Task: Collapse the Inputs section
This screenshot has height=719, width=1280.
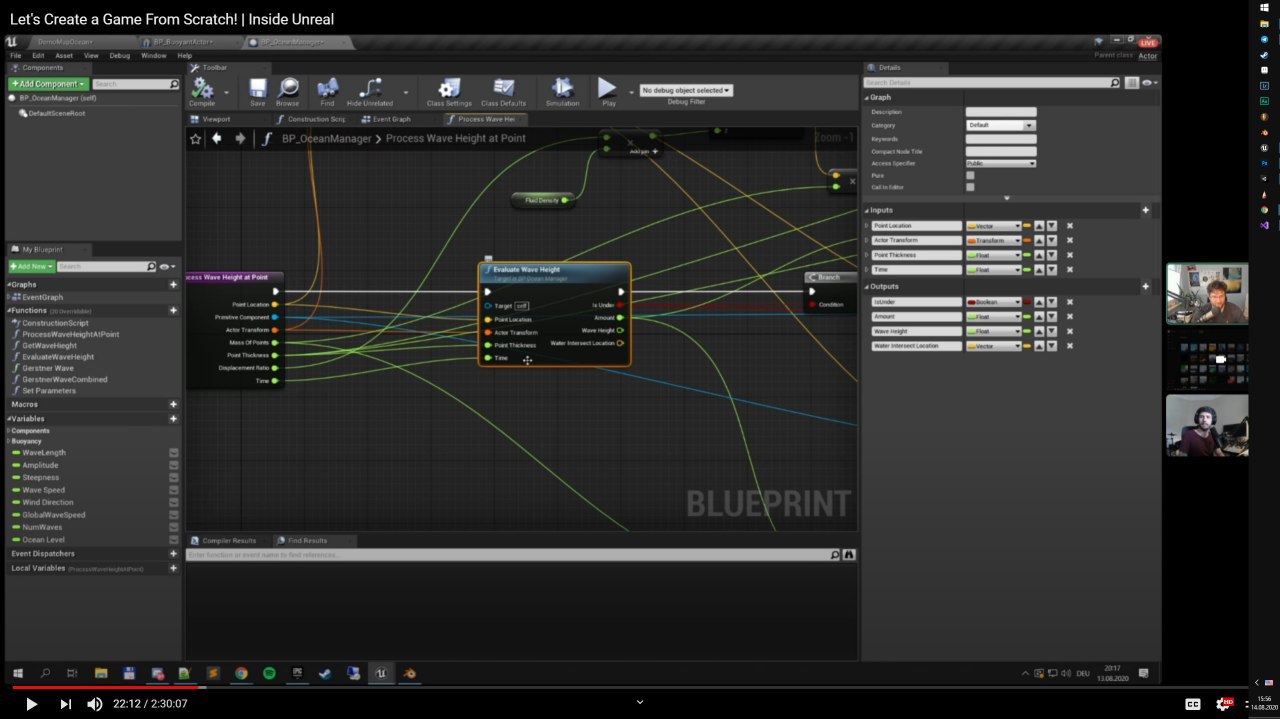Action: pos(867,210)
